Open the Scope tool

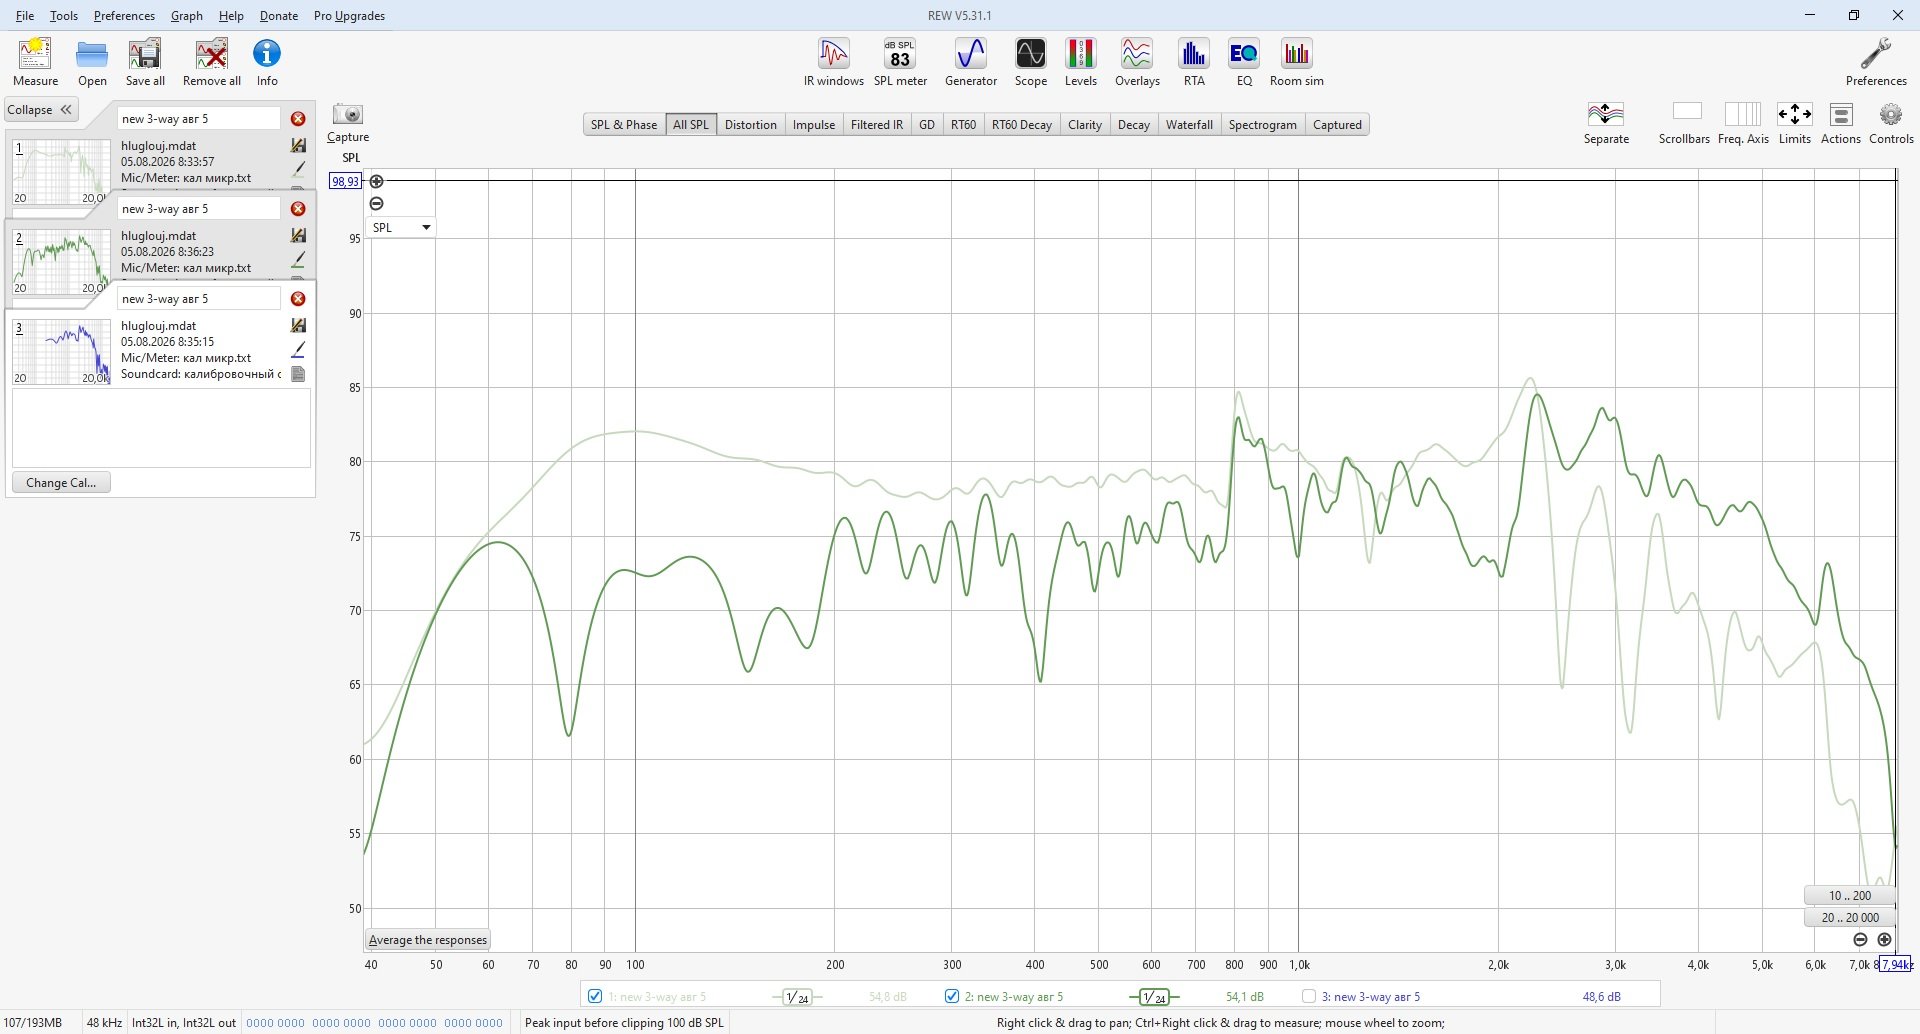[x=1030, y=62]
